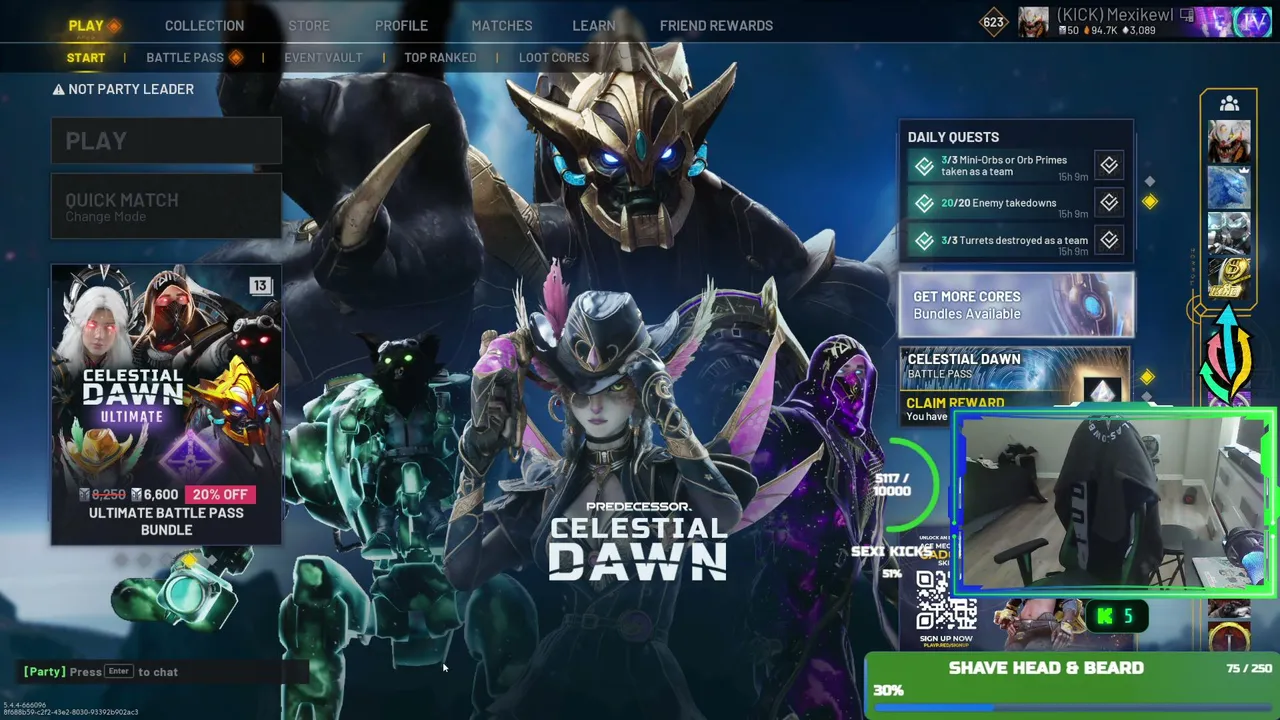The image size is (1280, 720).
Task: Open the LOOT CORES sub-tab
Action: 554,58
